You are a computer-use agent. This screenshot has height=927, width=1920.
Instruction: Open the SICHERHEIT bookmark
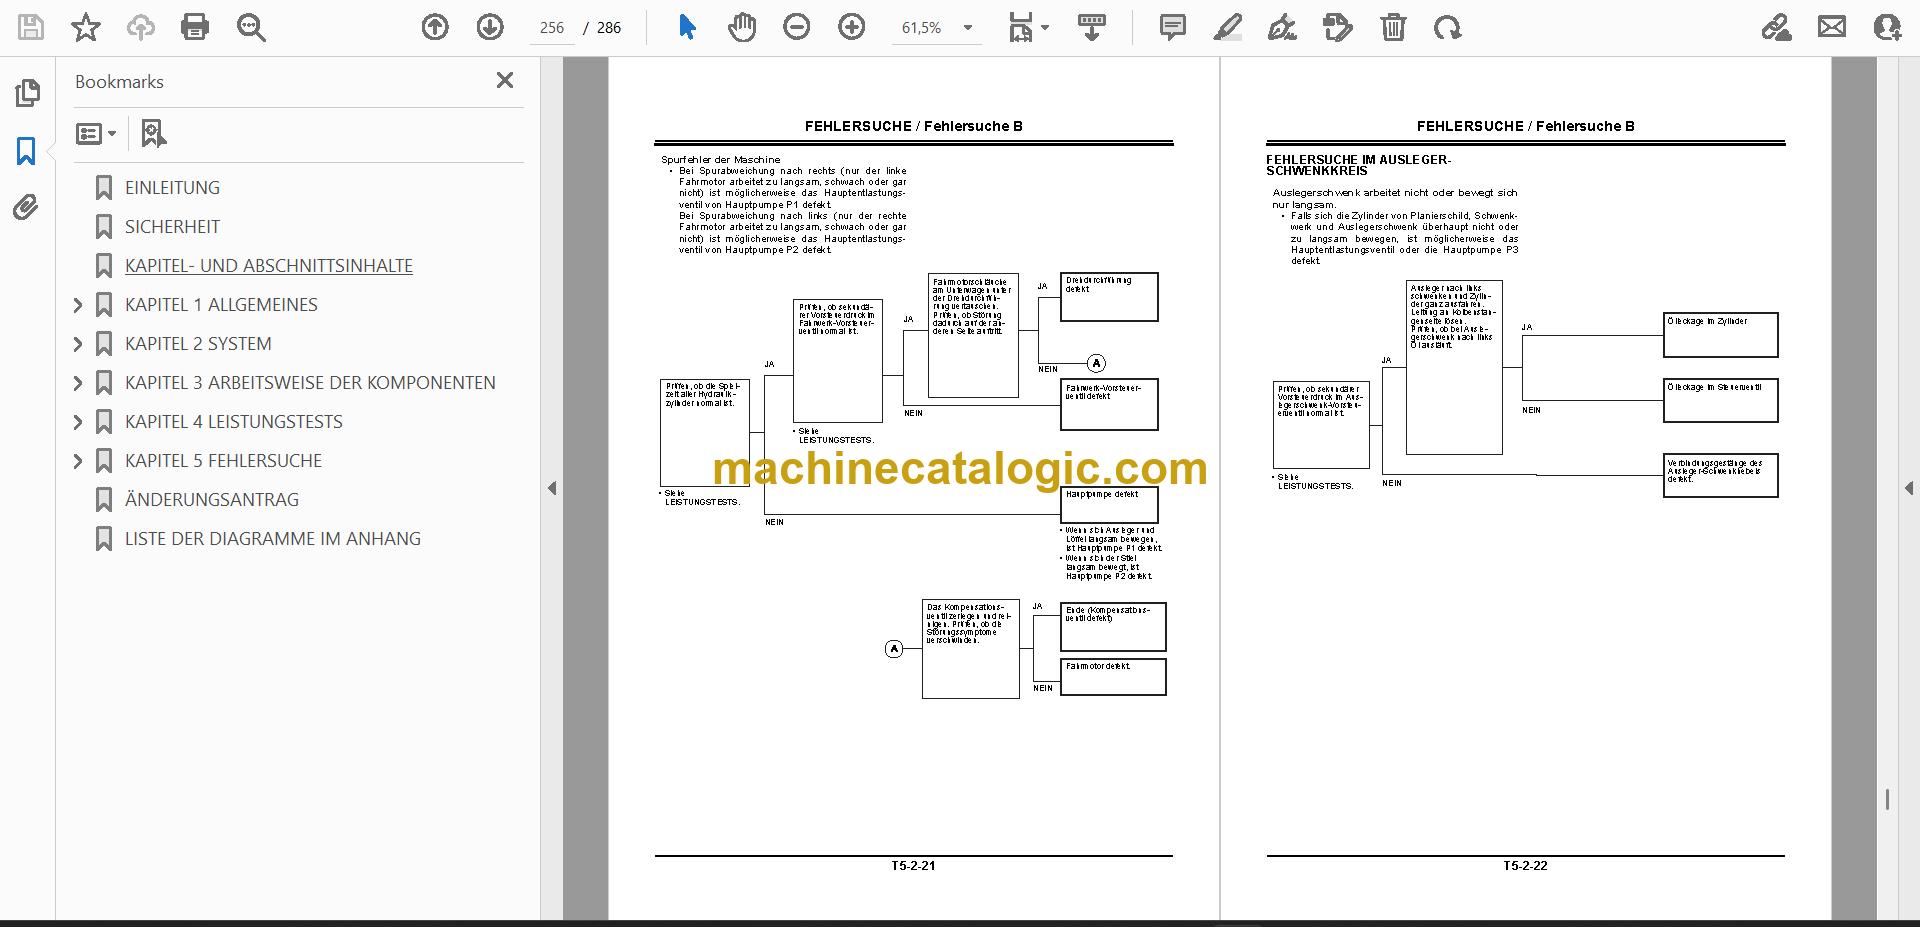click(x=172, y=227)
